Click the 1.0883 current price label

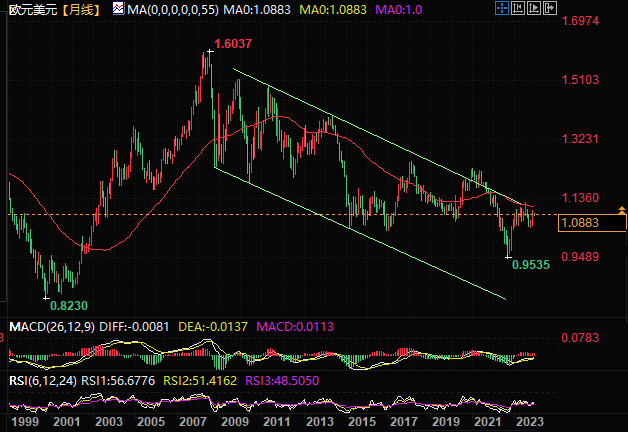pyautogui.click(x=594, y=222)
